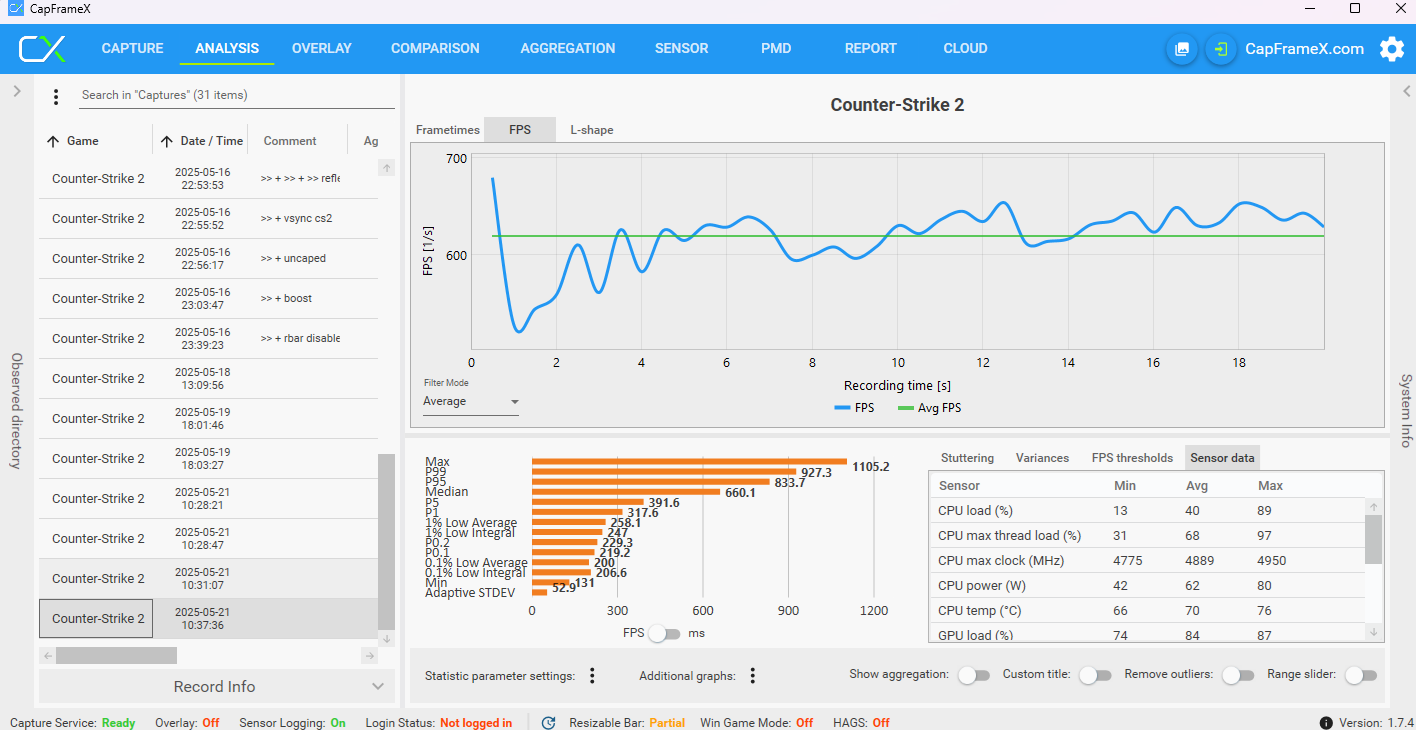The height and width of the screenshot is (730, 1416).
Task: Open the CapFrameX.com link
Action: pos(1304,49)
